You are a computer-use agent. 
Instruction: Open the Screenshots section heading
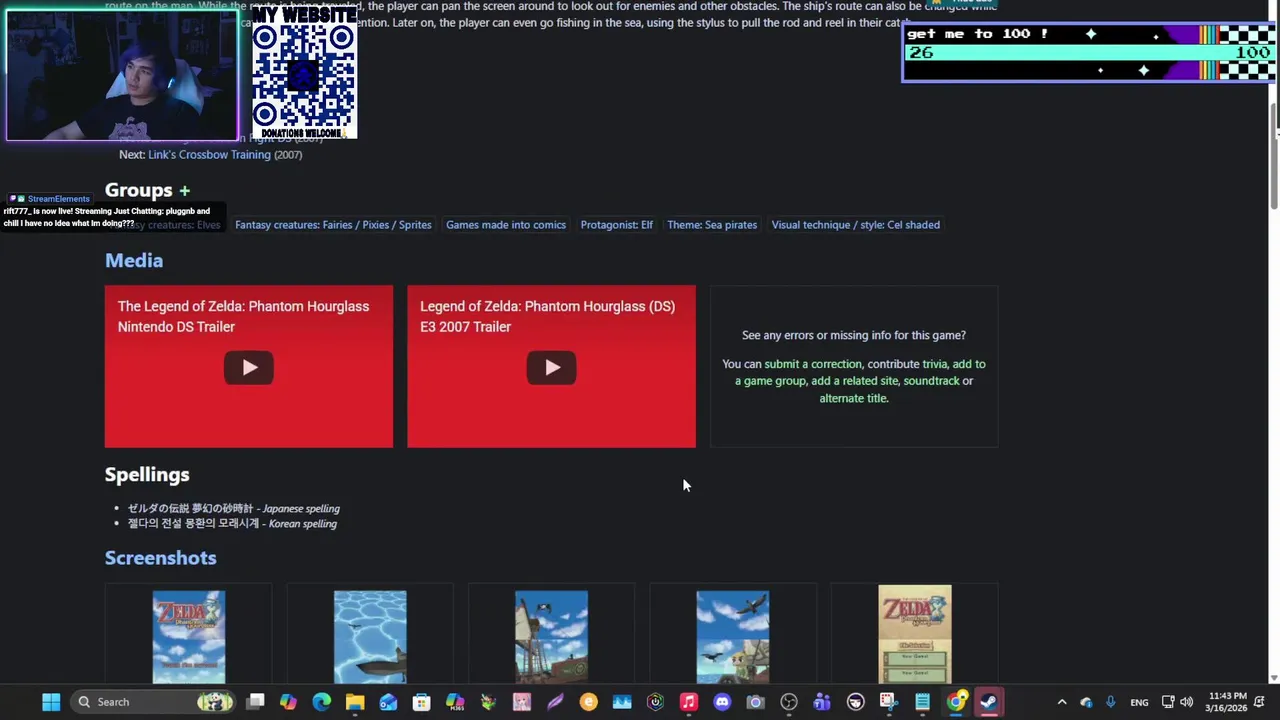160,558
